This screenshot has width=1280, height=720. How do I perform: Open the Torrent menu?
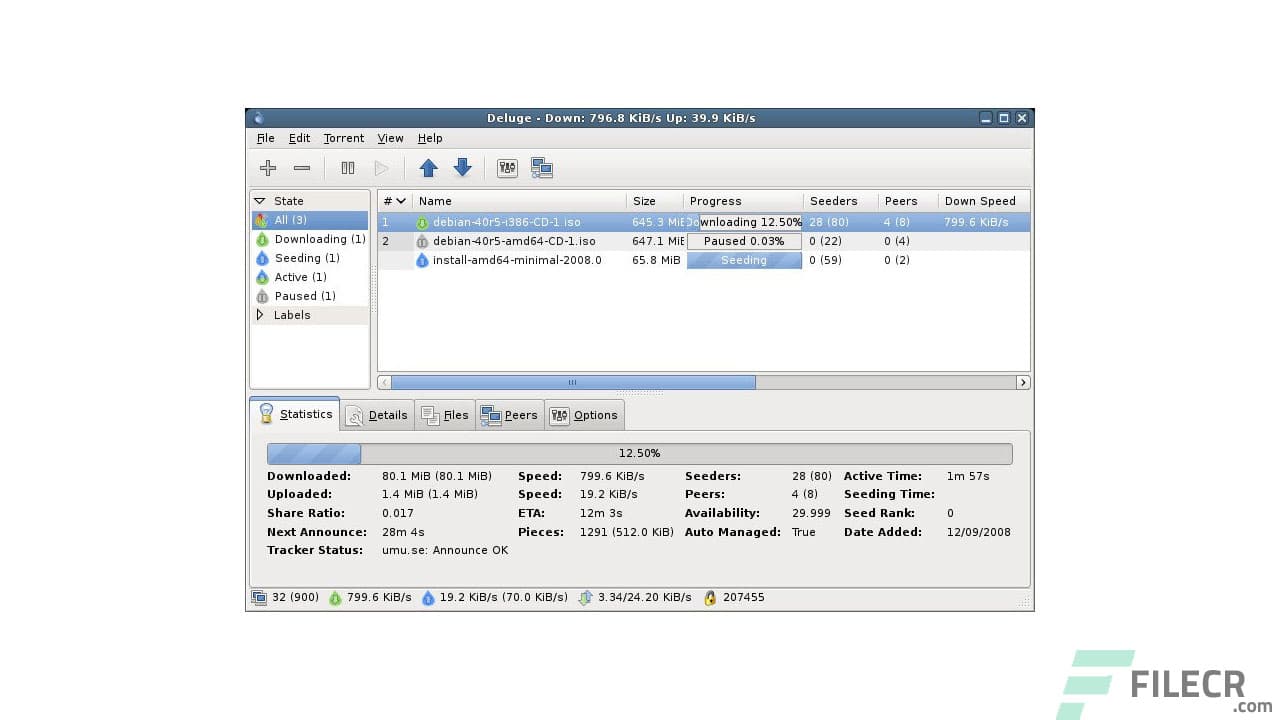[x=343, y=138]
